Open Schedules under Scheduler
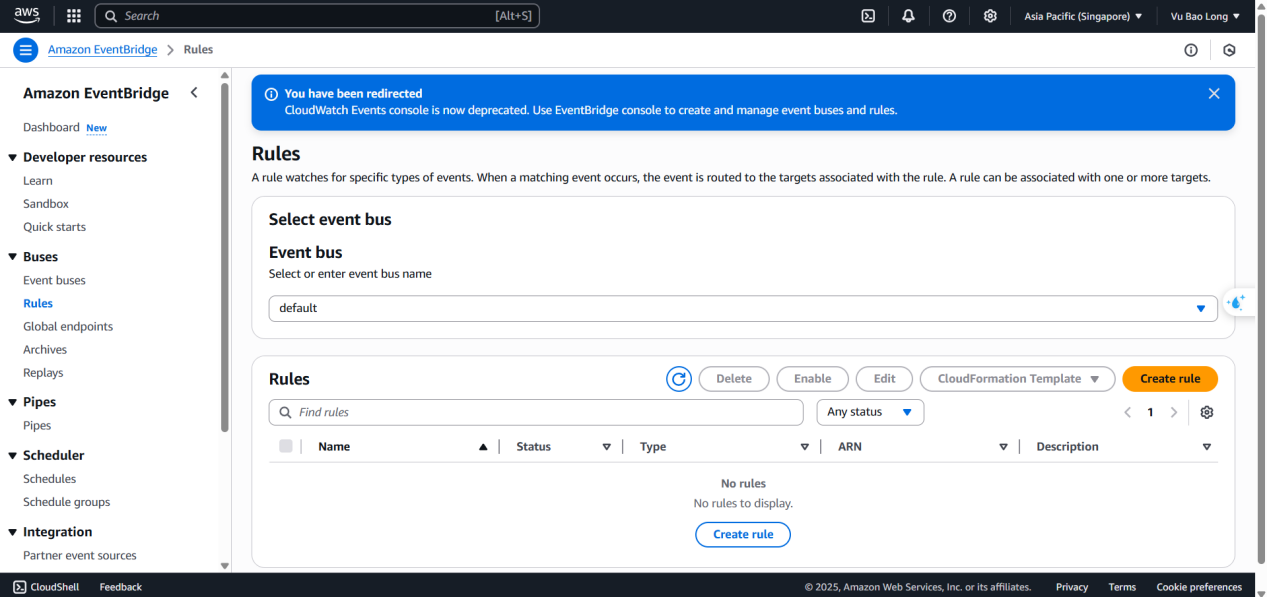The height and width of the screenshot is (597, 1267). [x=50, y=479]
